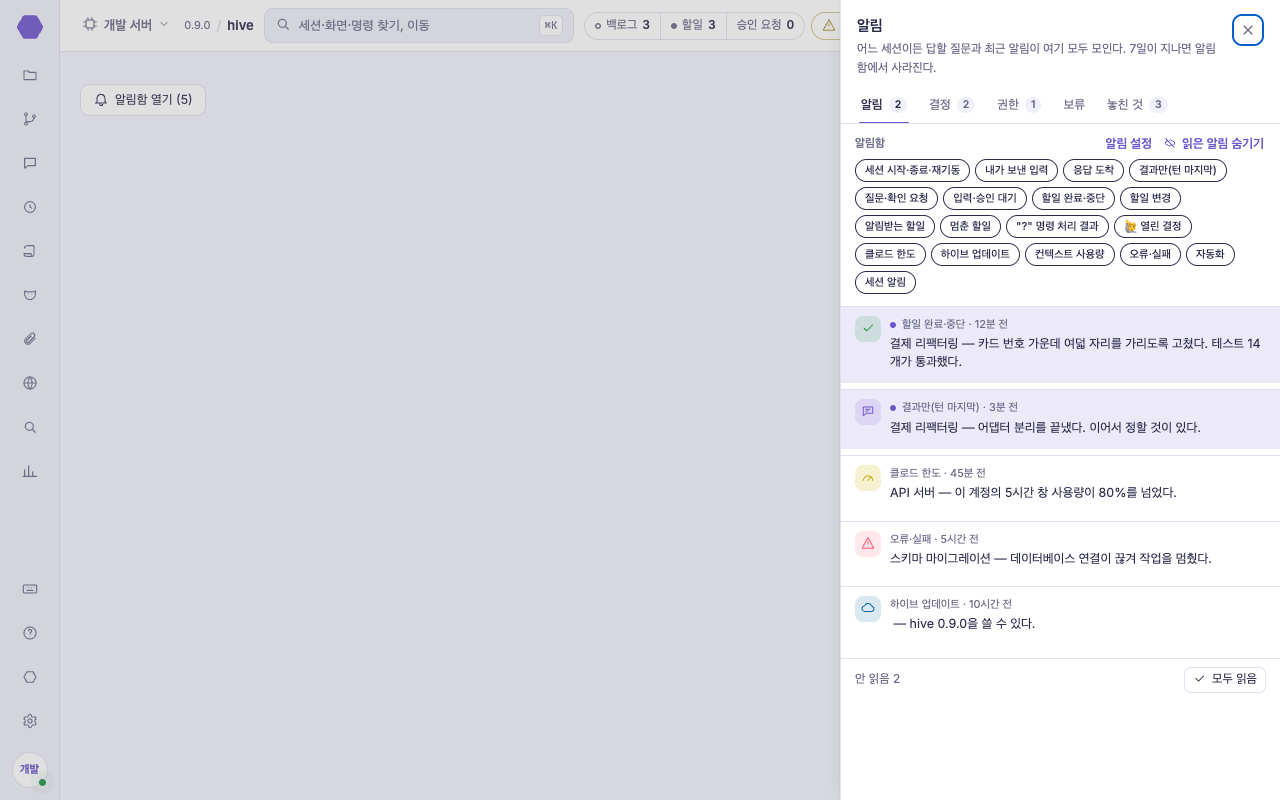
Task: Switch to the 권한 tab
Action: [x=1019, y=104]
